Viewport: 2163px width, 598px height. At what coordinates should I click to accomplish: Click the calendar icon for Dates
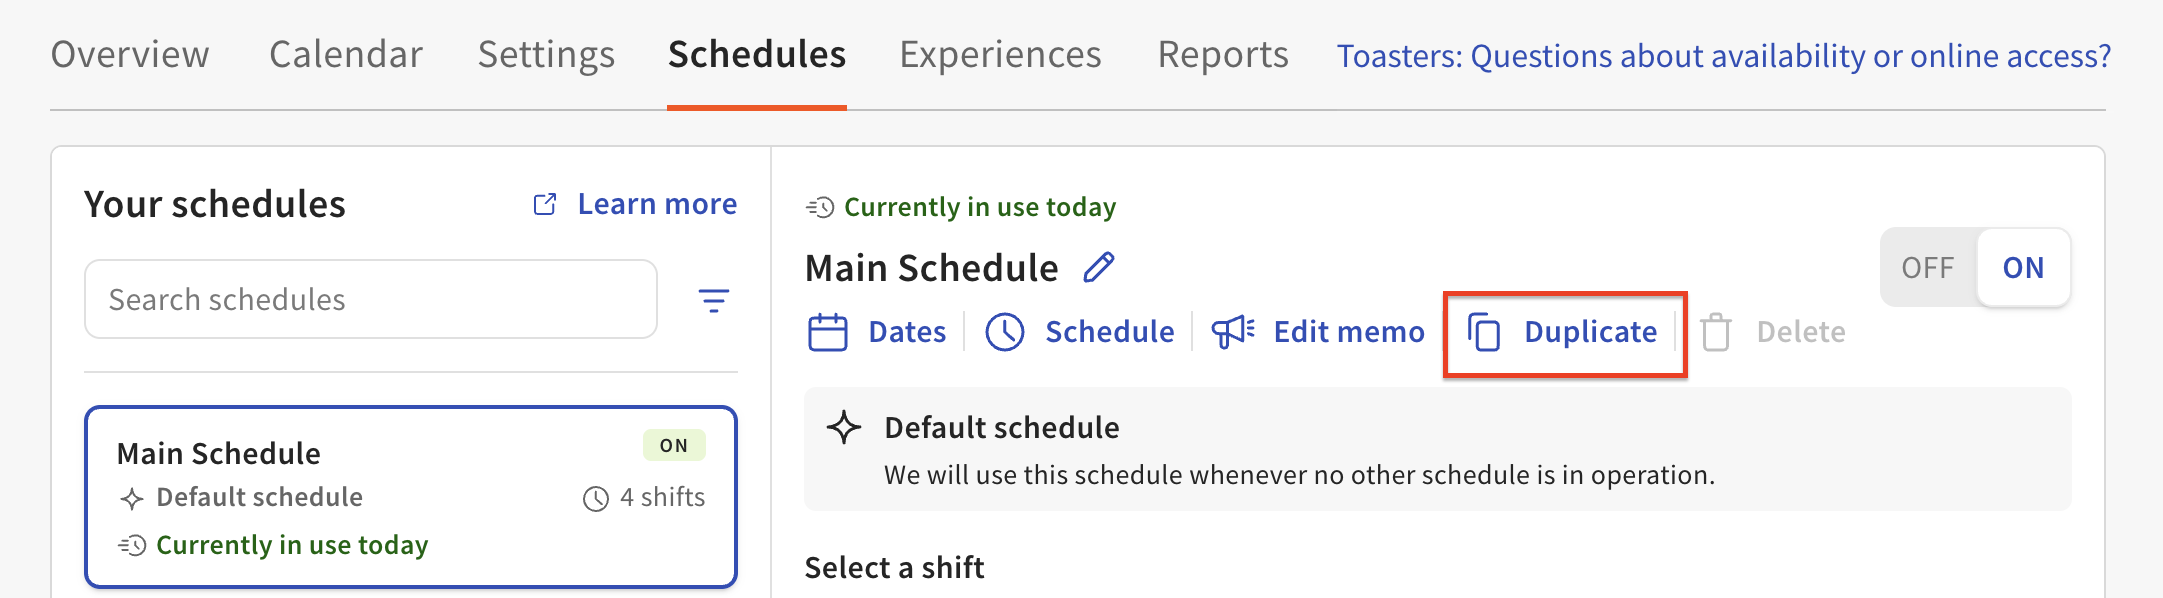tap(827, 332)
